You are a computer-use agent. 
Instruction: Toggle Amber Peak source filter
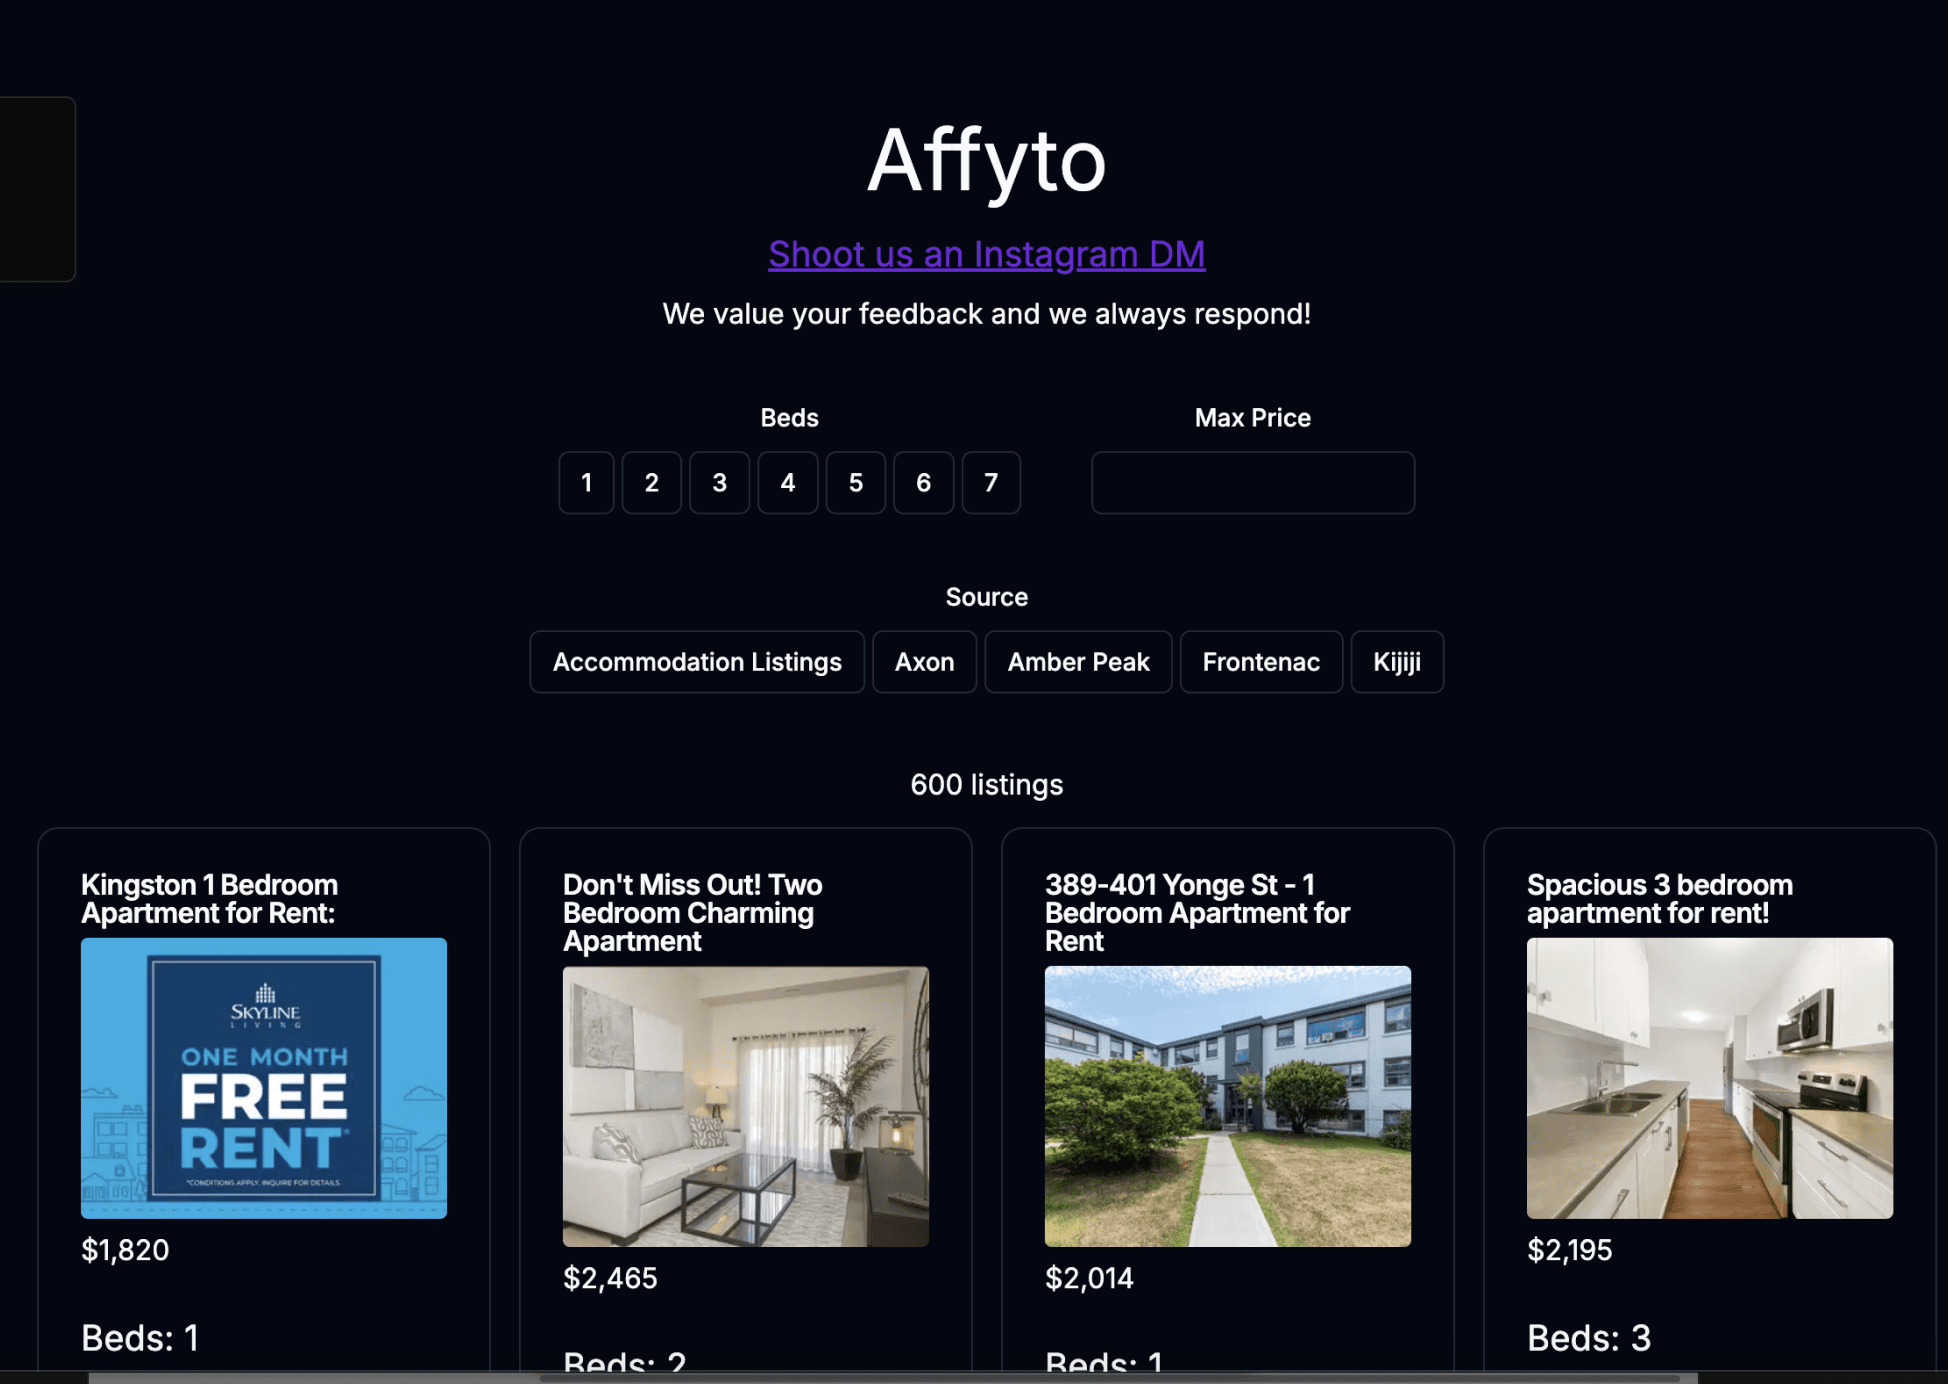click(x=1078, y=662)
